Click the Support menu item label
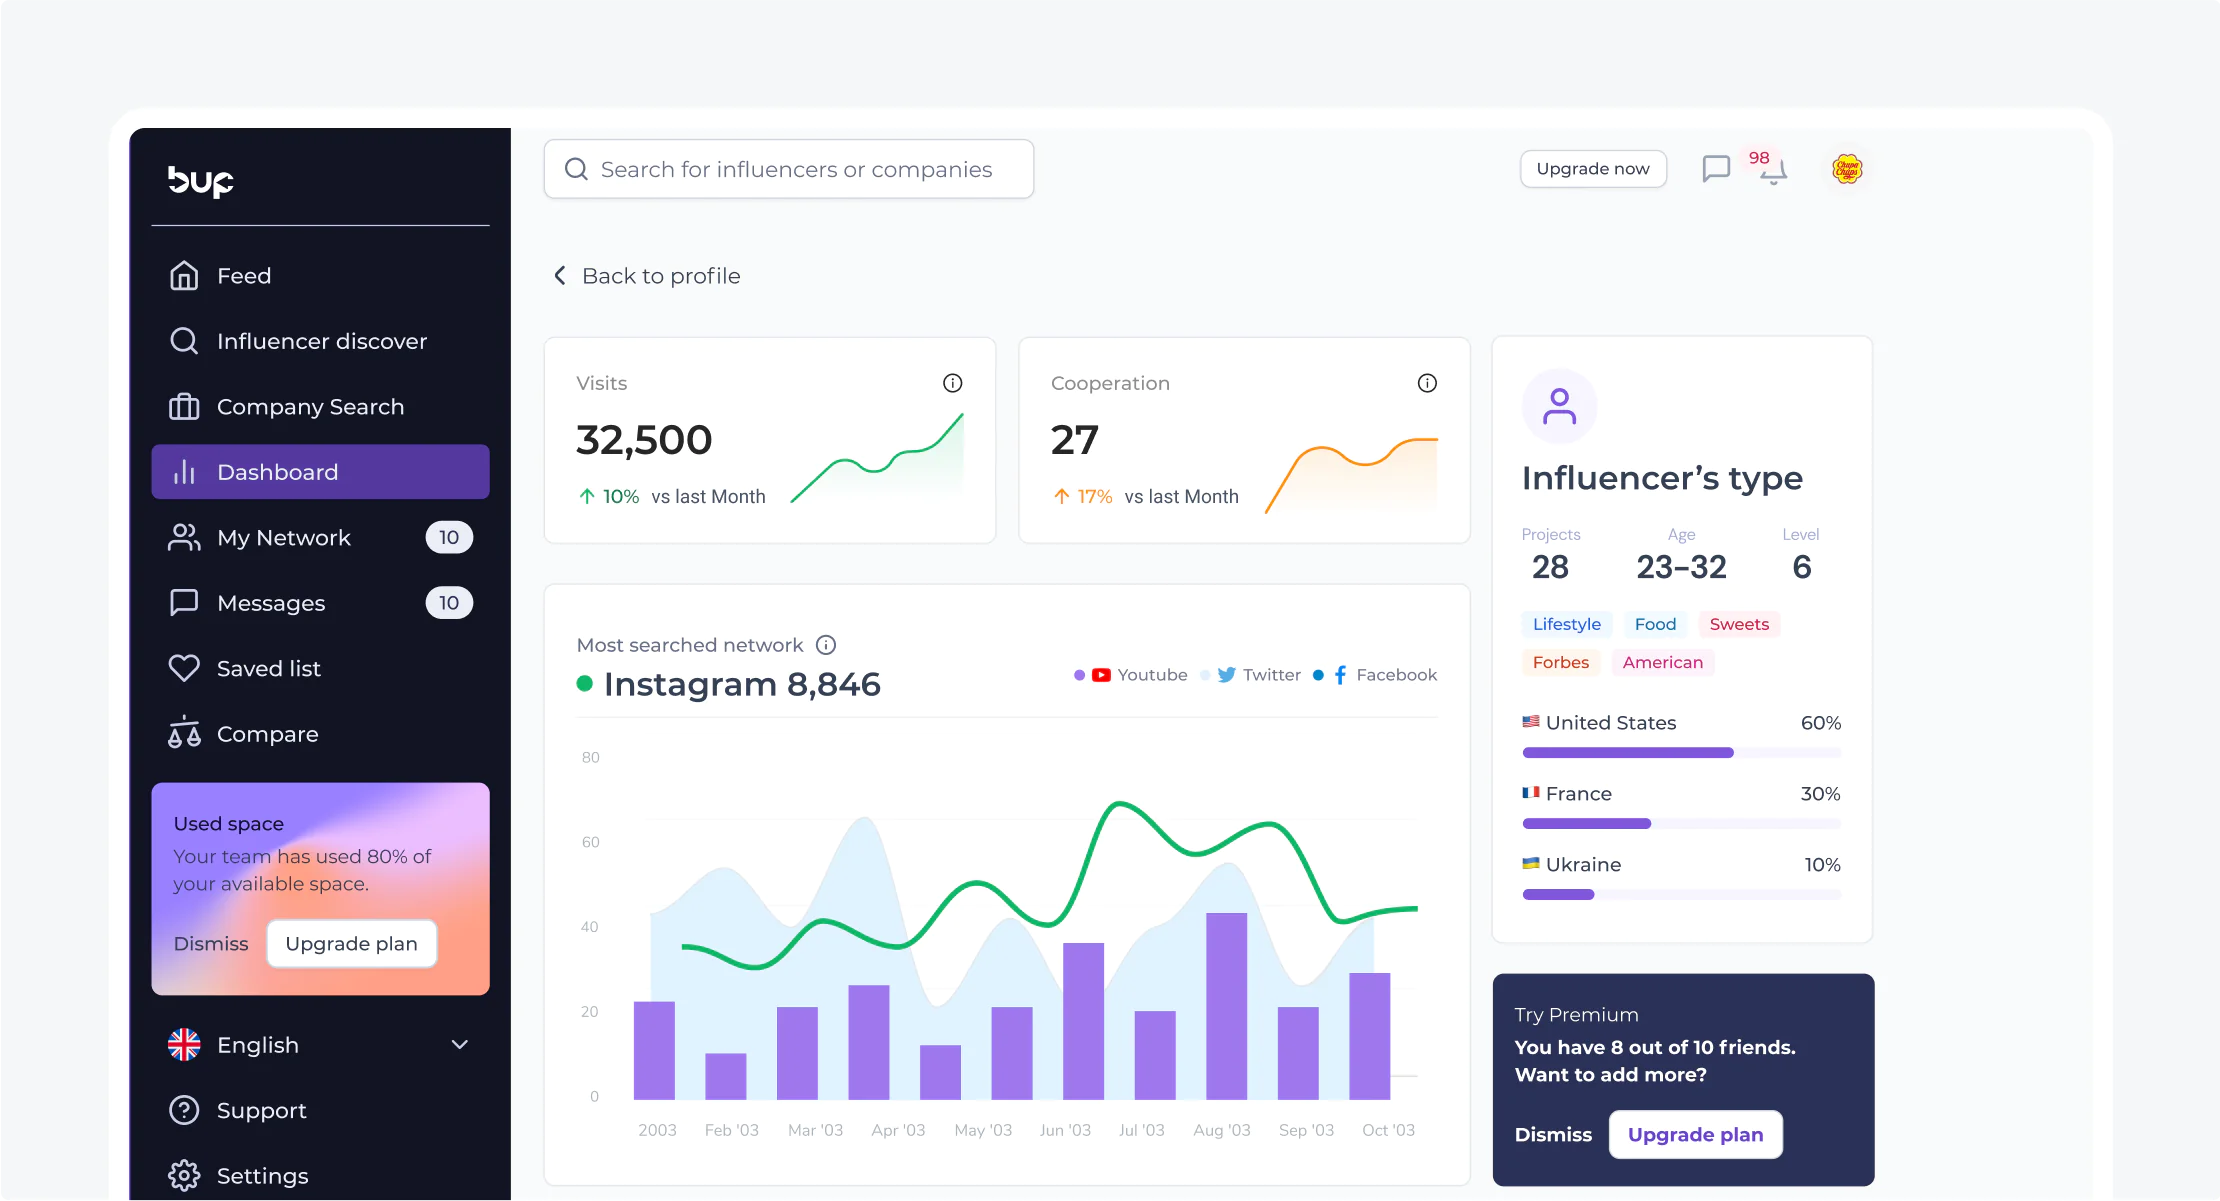This screenshot has height=1201, width=2220. tap(262, 1111)
